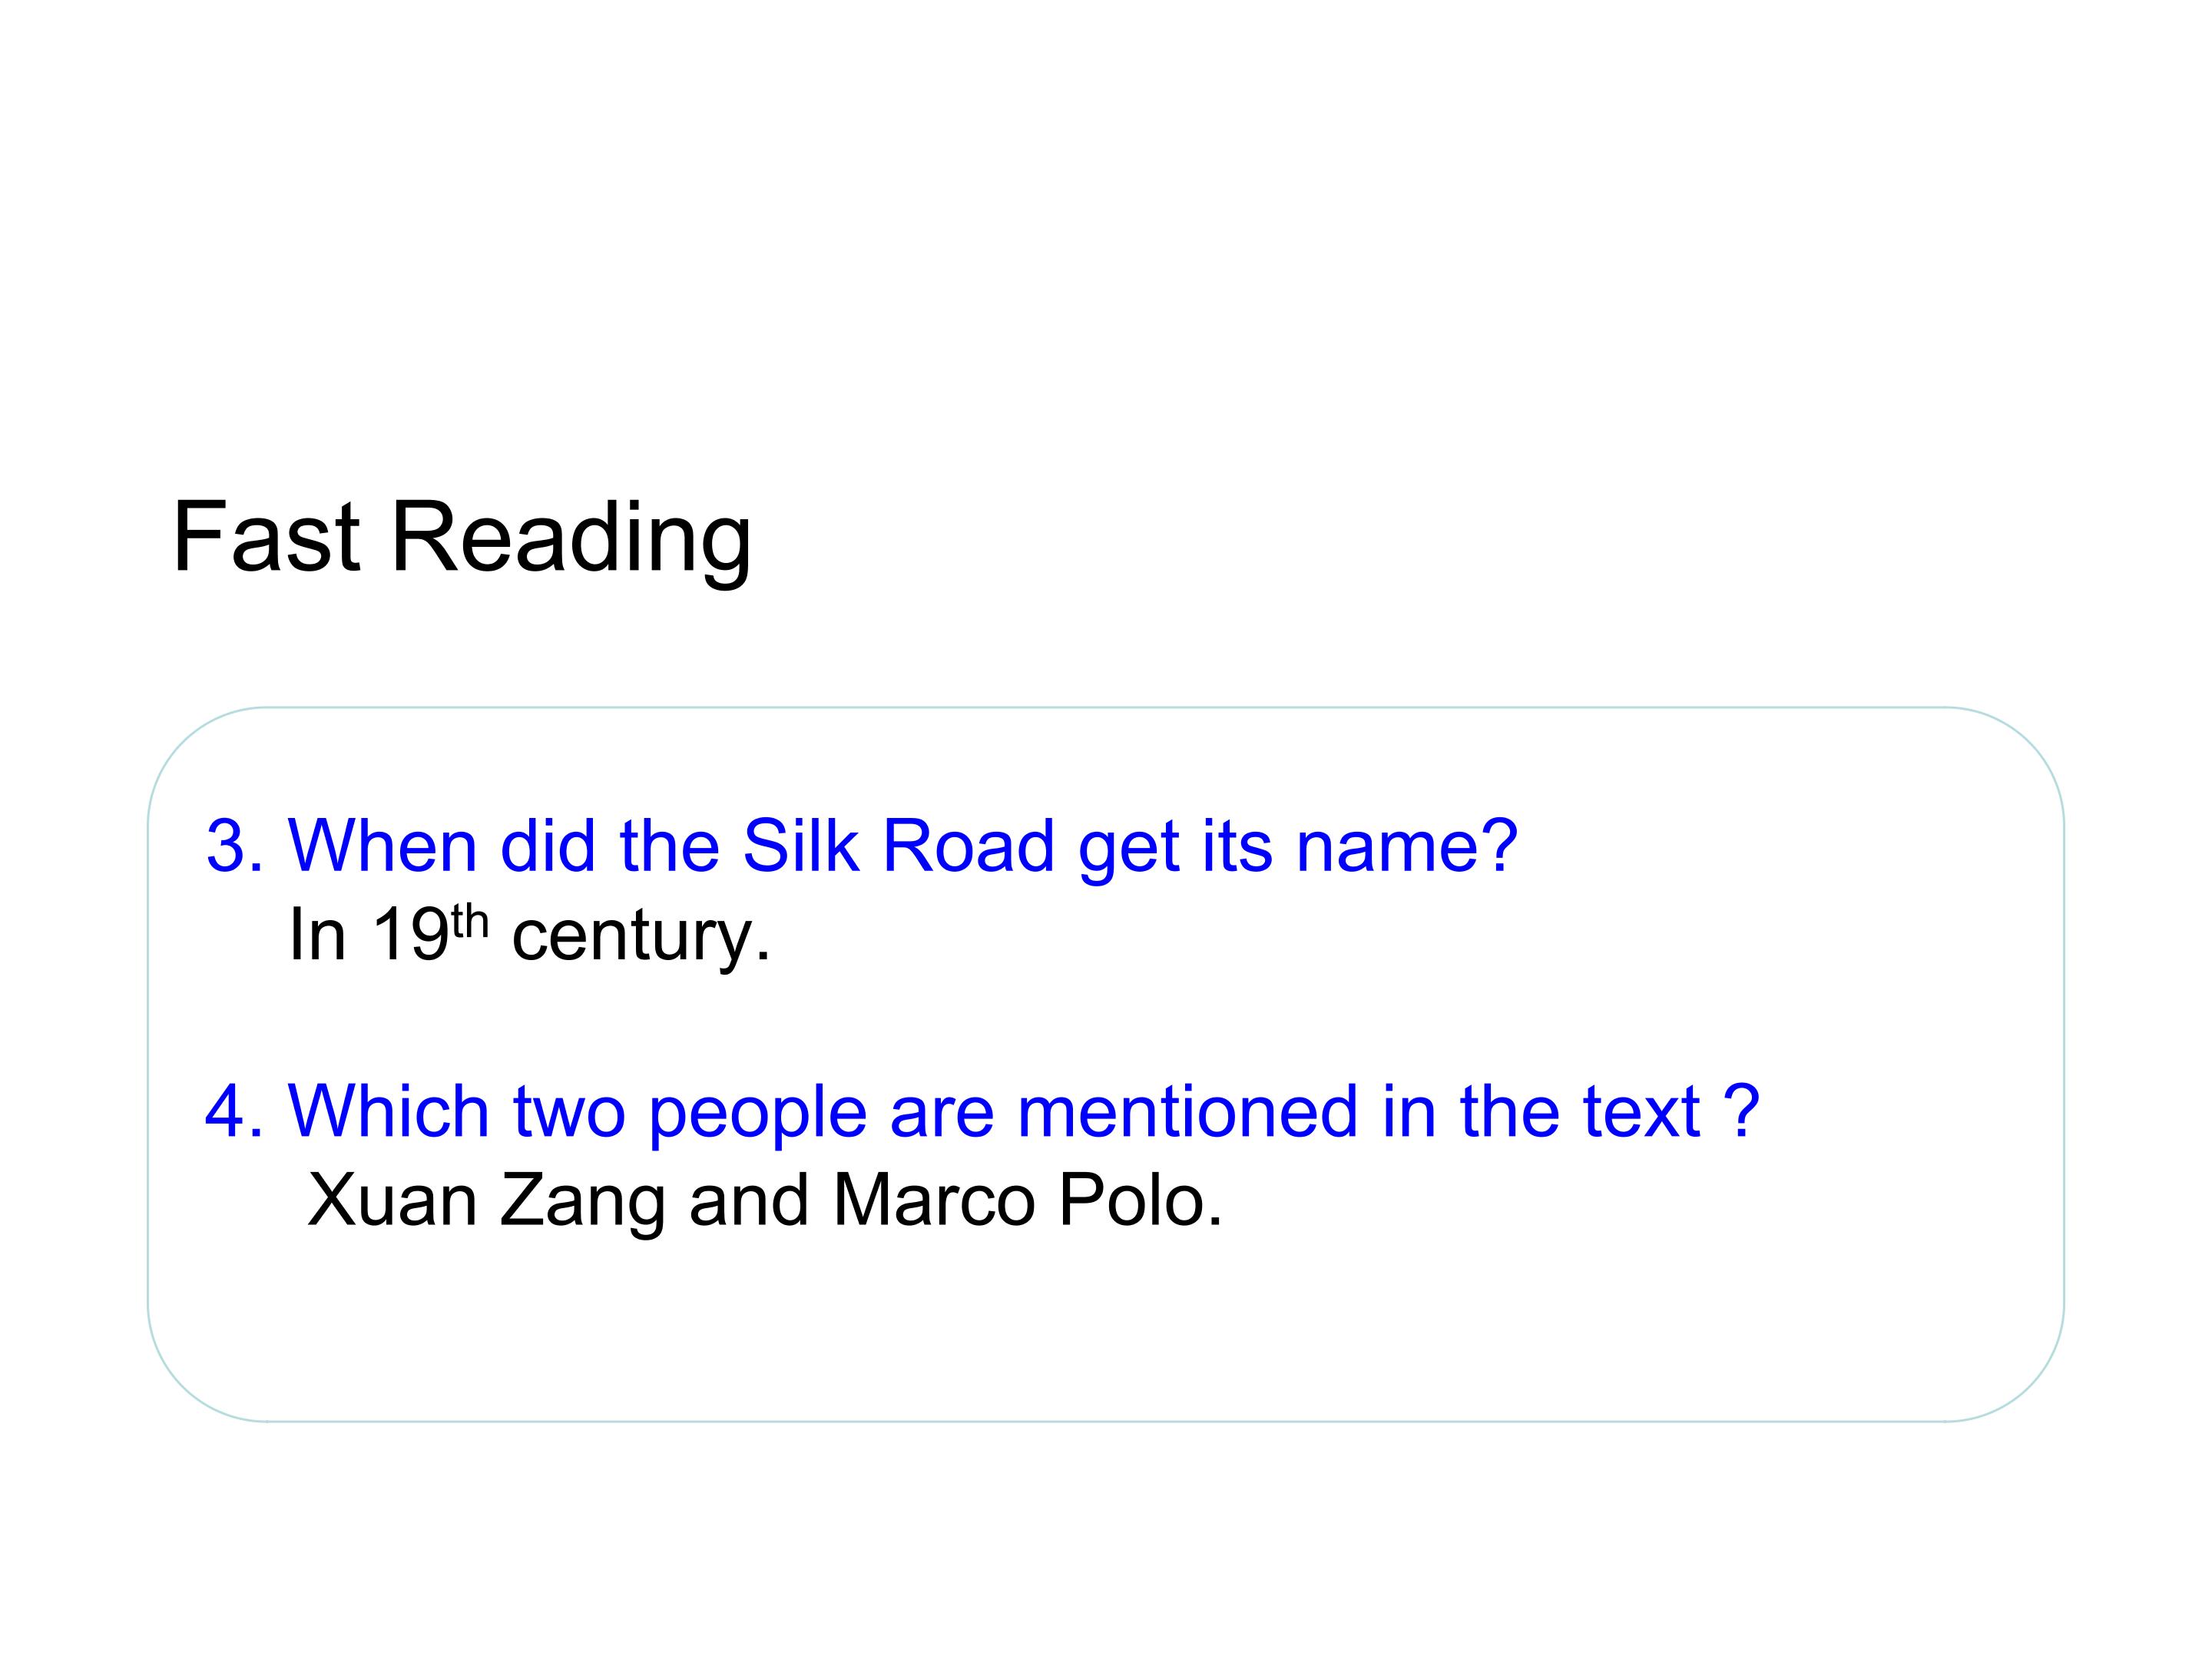Screen dimensions: 2212x1659
Task: Select question 3 about the Silk Road
Action: coord(861,846)
